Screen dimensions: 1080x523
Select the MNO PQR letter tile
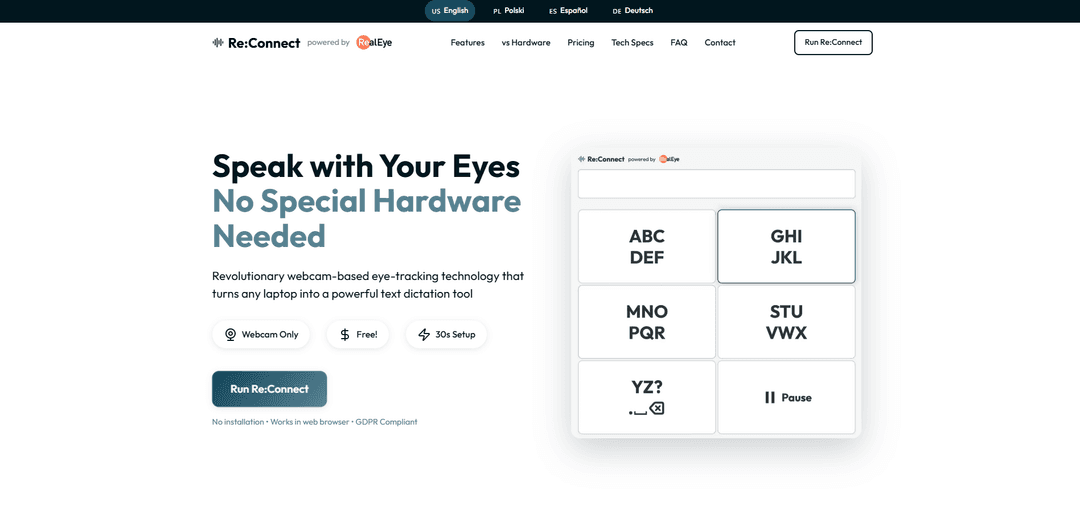pos(647,322)
